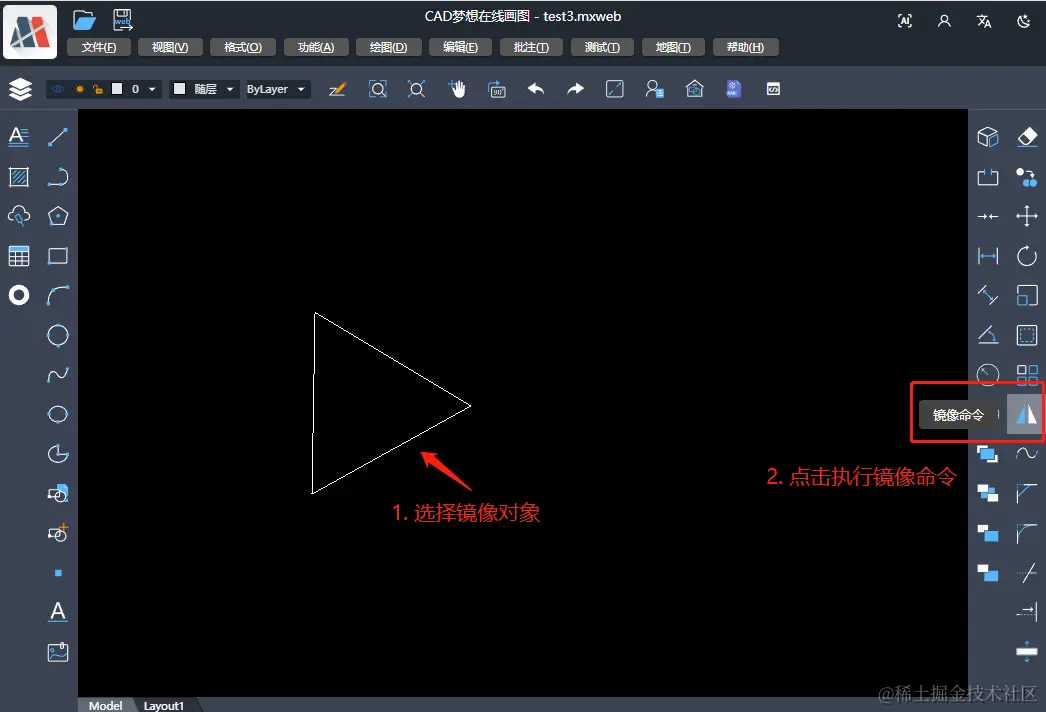
Task: Click the rotate 90° view icon
Action: tap(497, 89)
